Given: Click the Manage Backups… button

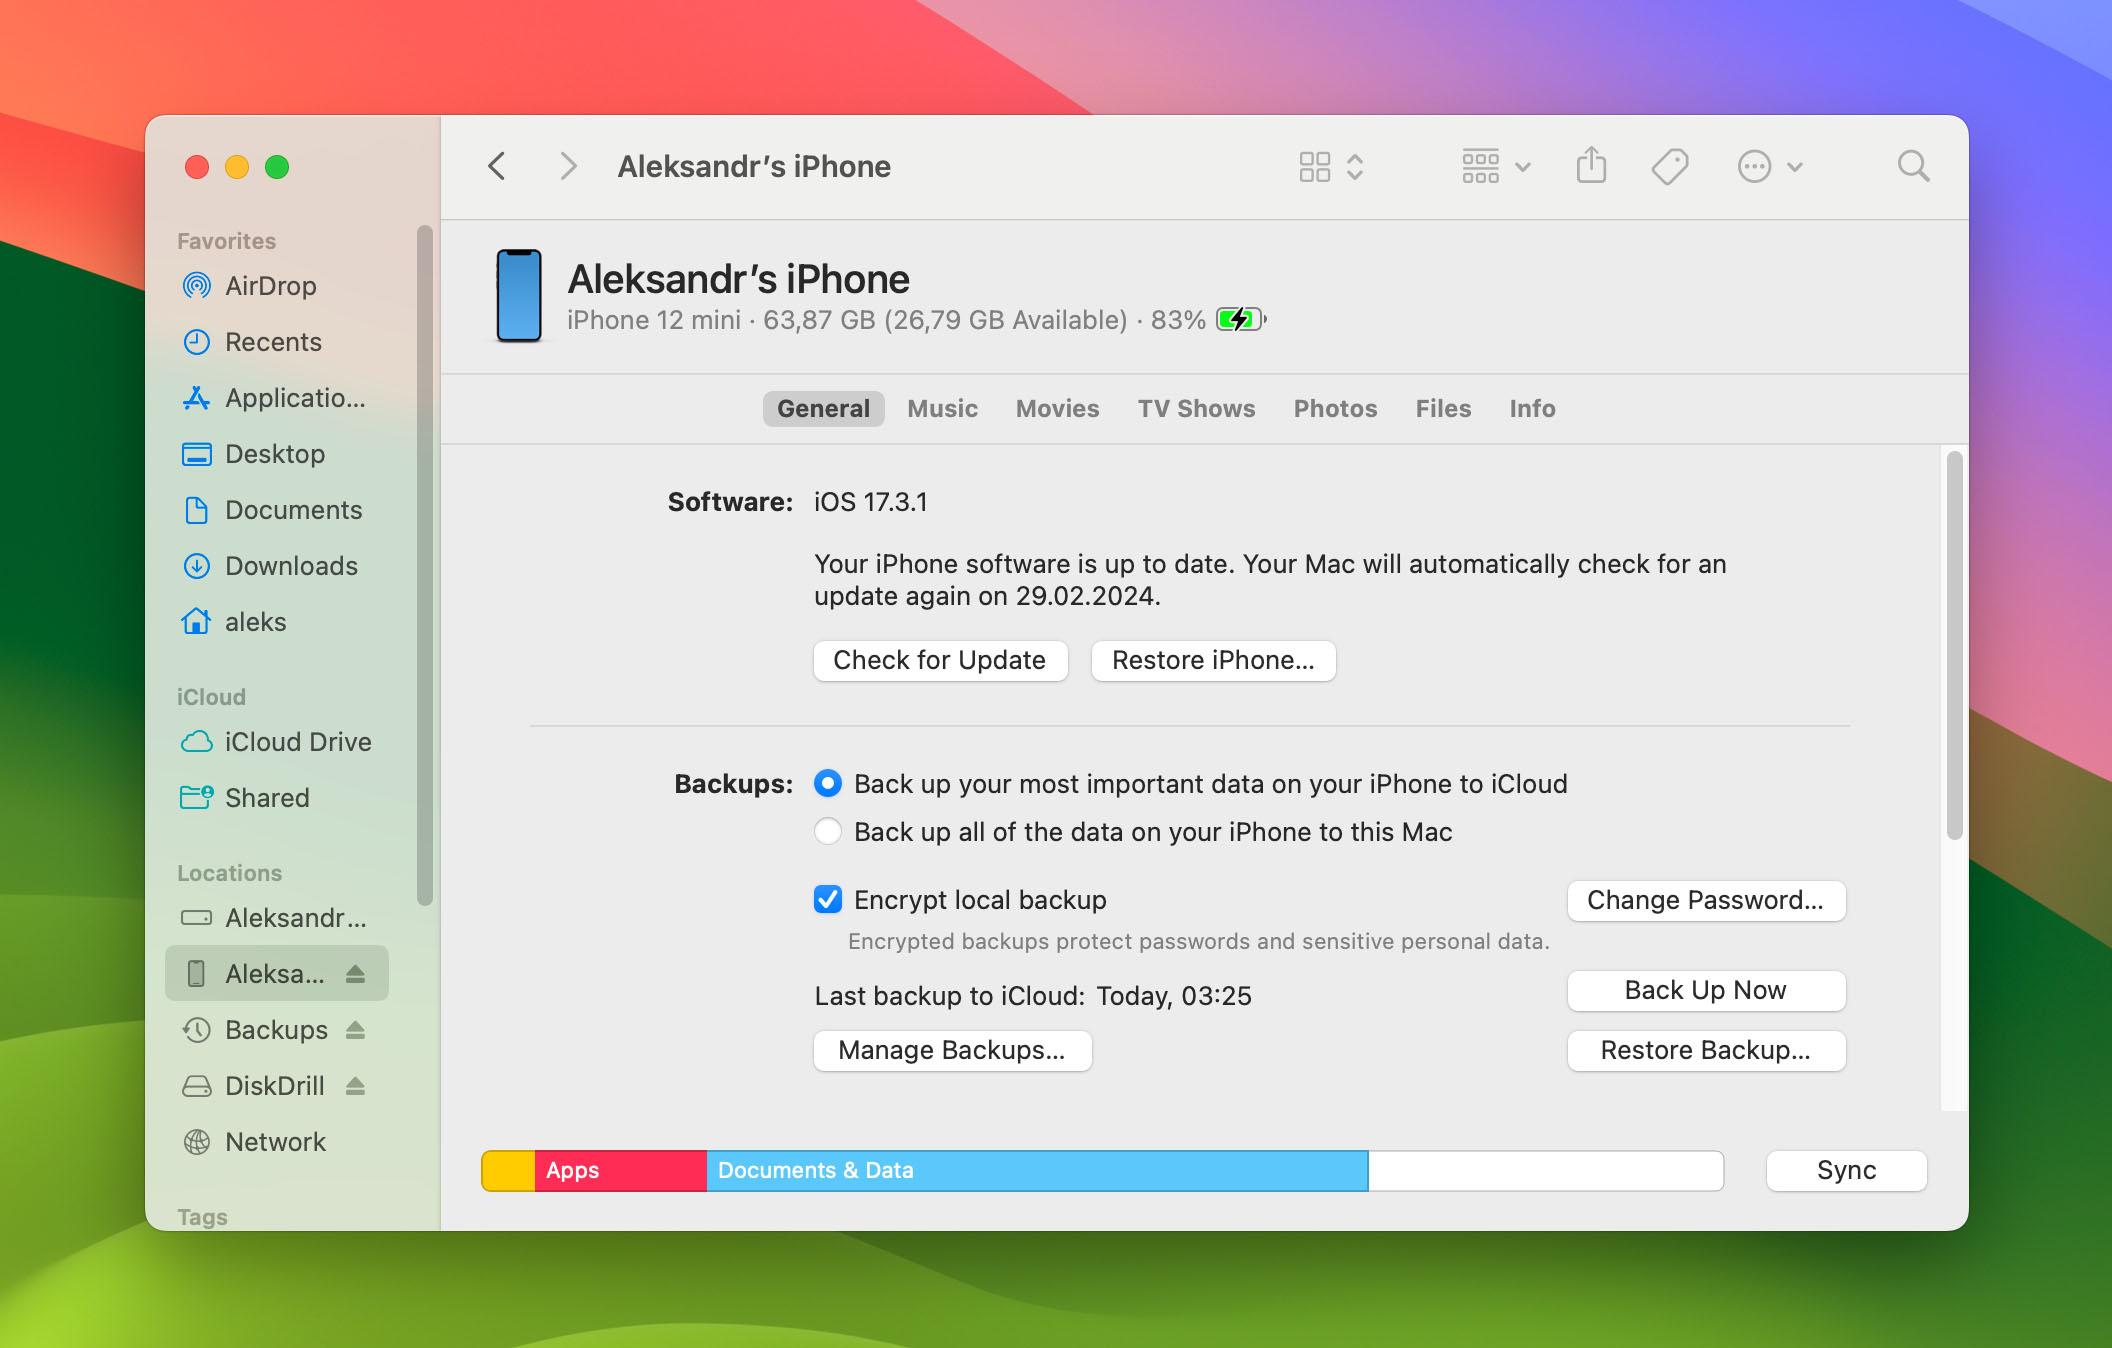Looking at the screenshot, I should 952,1051.
